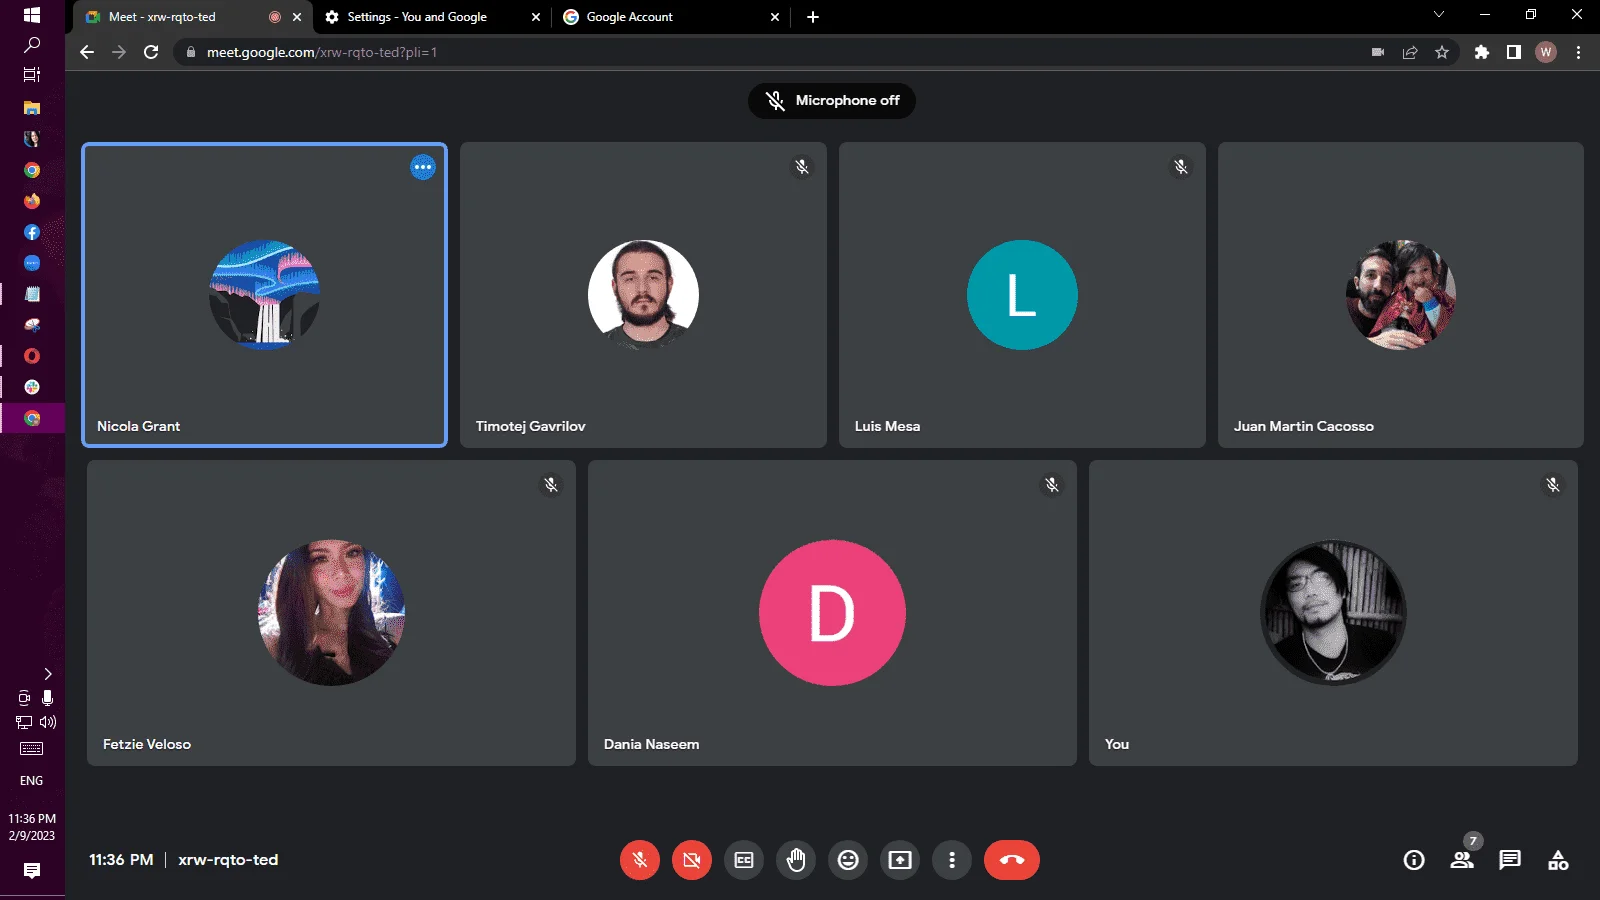Click your own profile picture tile

pos(1333,613)
